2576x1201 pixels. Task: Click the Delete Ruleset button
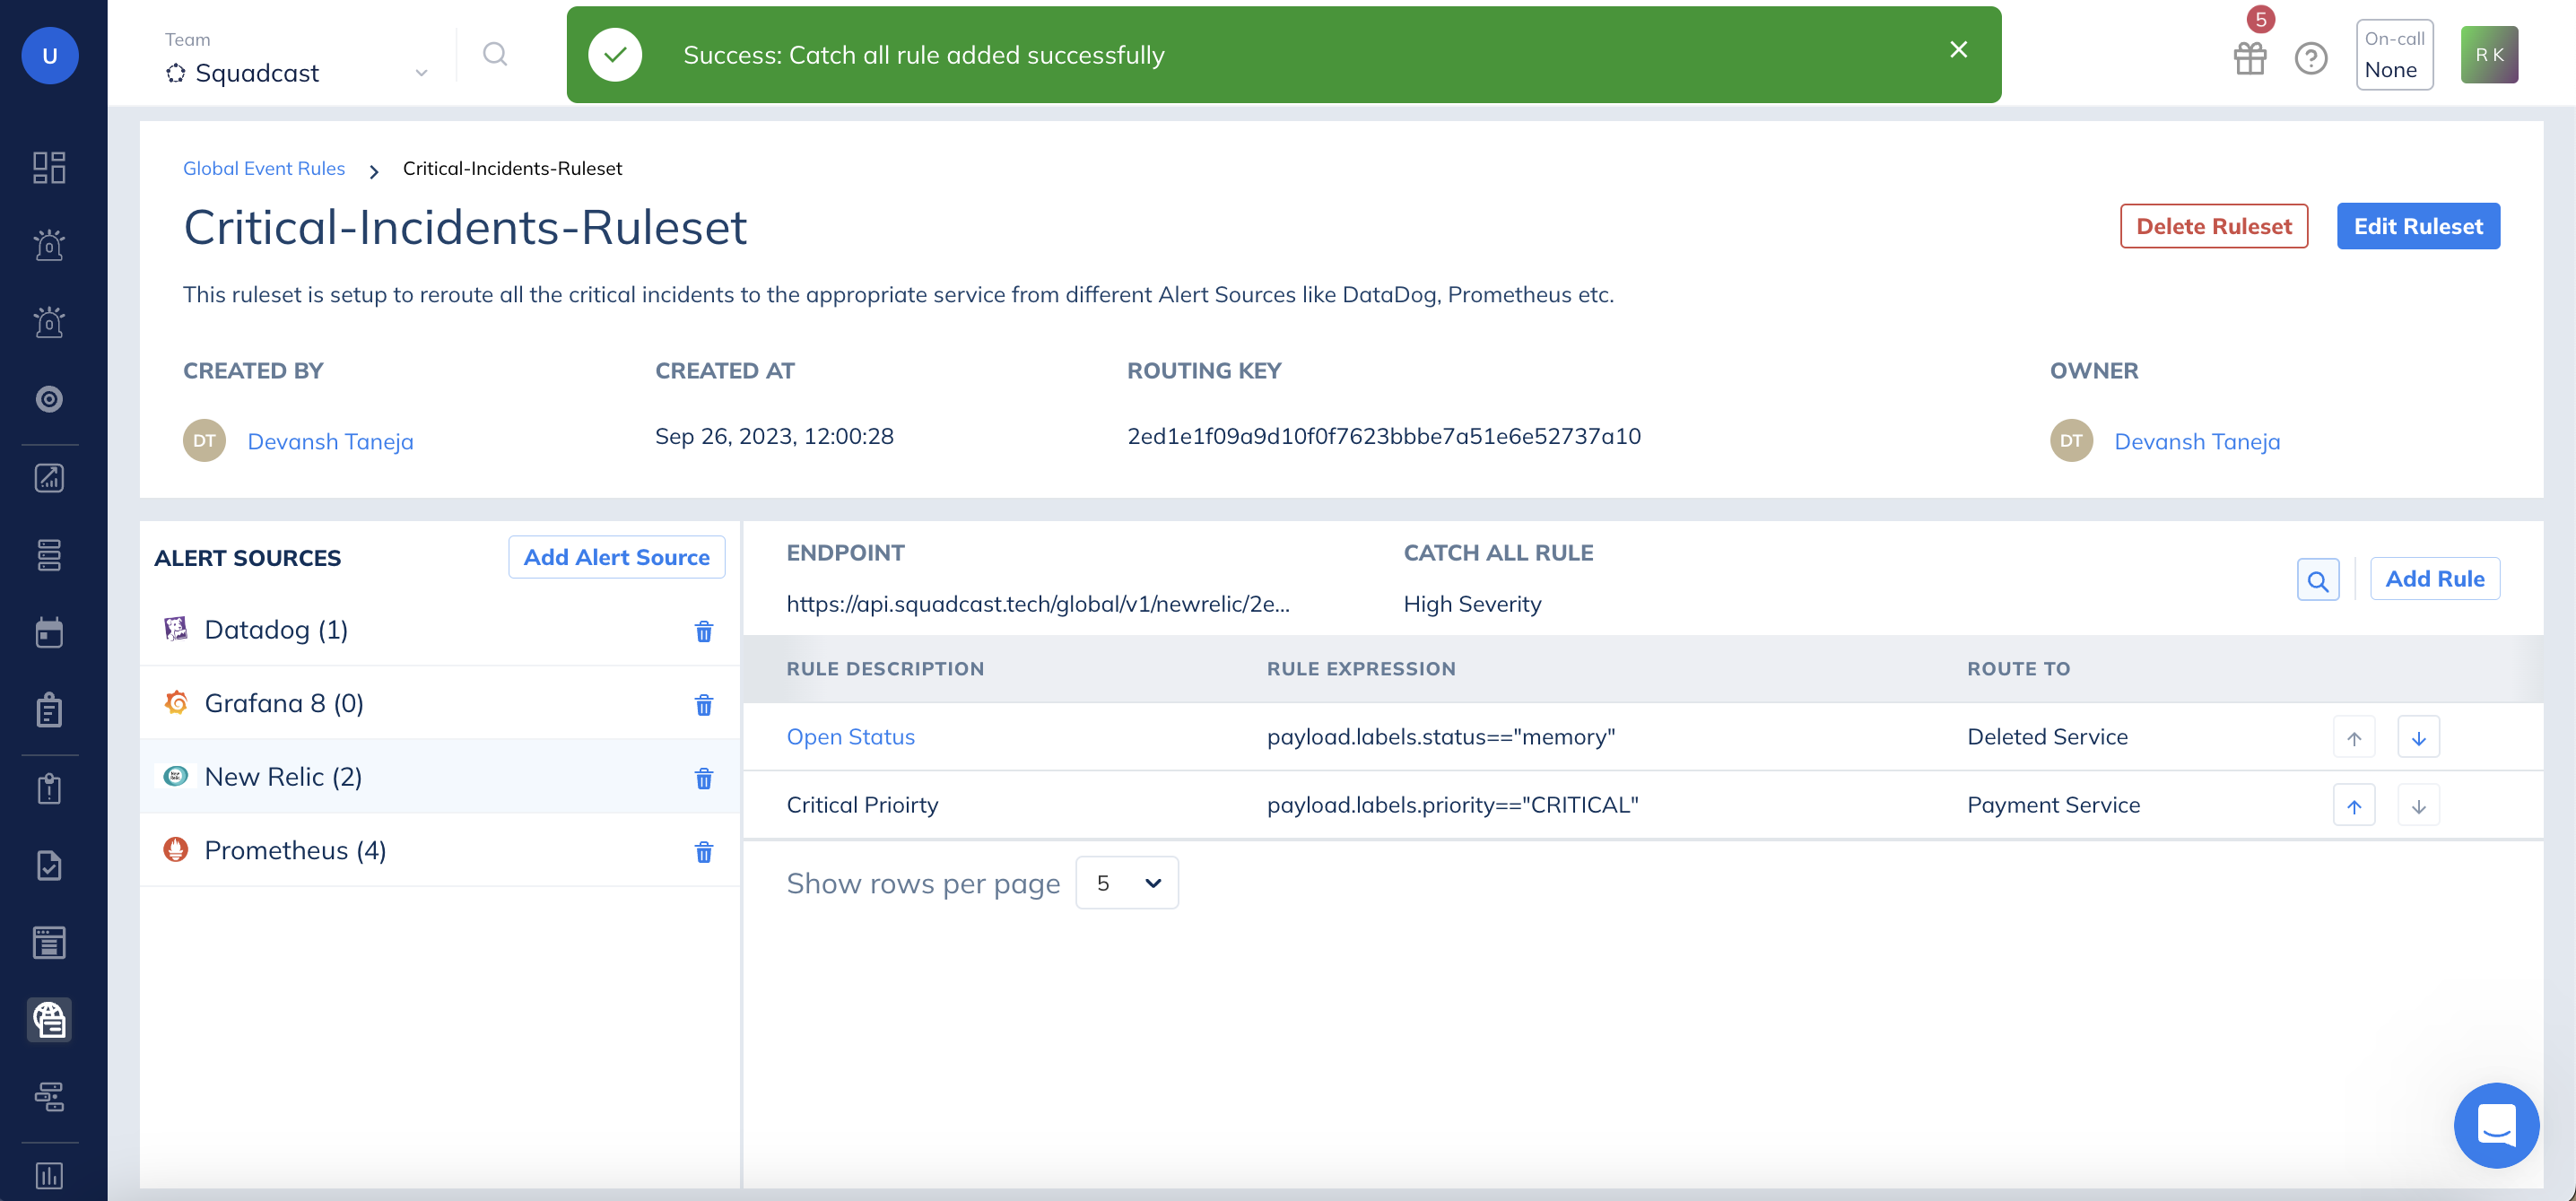tap(2213, 226)
